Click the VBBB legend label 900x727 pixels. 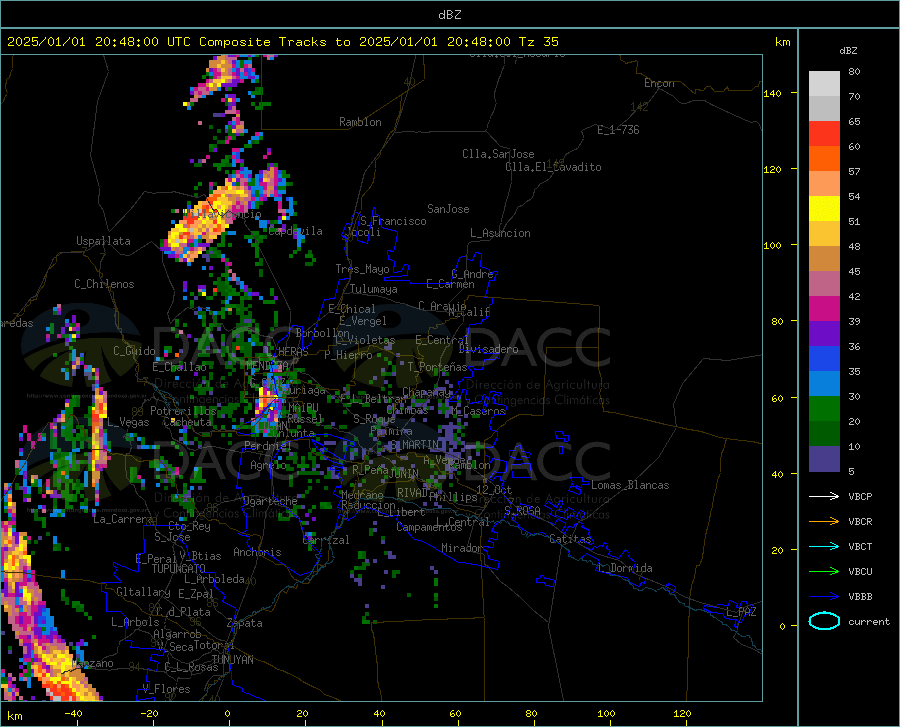pyautogui.click(x=860, y=597)
